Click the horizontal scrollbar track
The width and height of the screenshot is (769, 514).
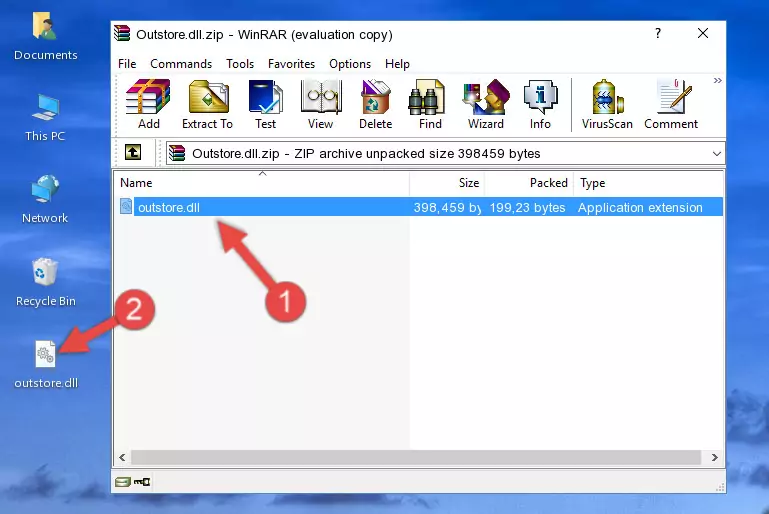point(416,457)
